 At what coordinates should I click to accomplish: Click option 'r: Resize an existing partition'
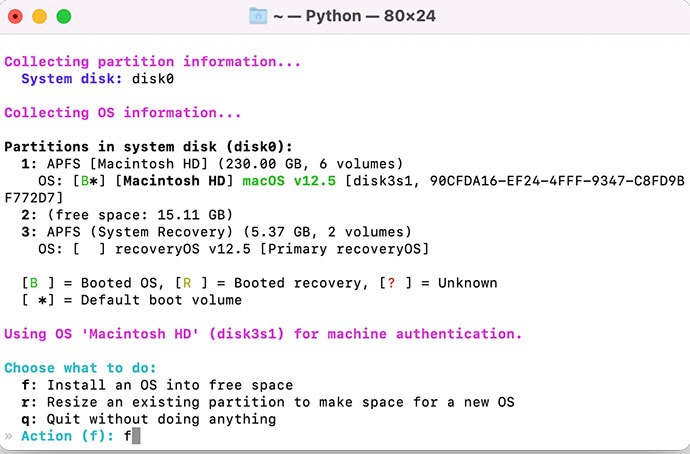[268, 402]
